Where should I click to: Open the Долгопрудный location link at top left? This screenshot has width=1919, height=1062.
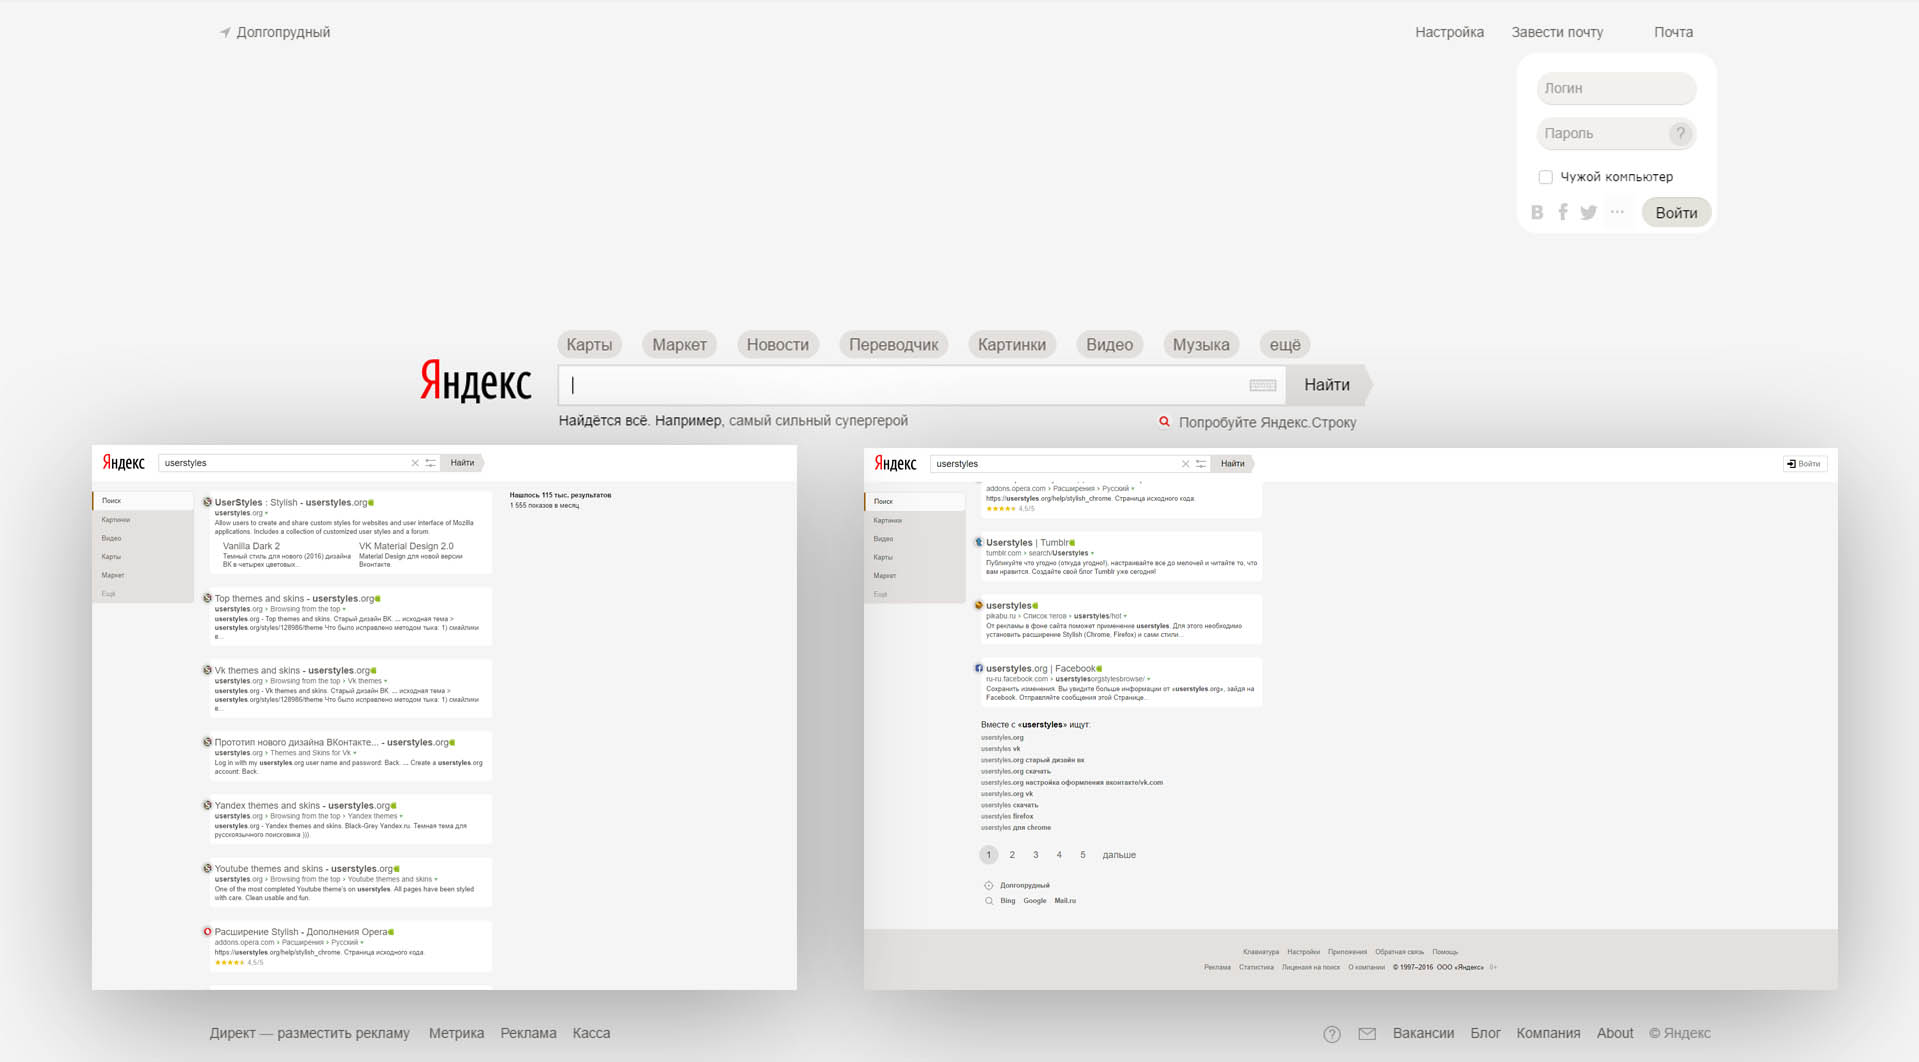283,32
